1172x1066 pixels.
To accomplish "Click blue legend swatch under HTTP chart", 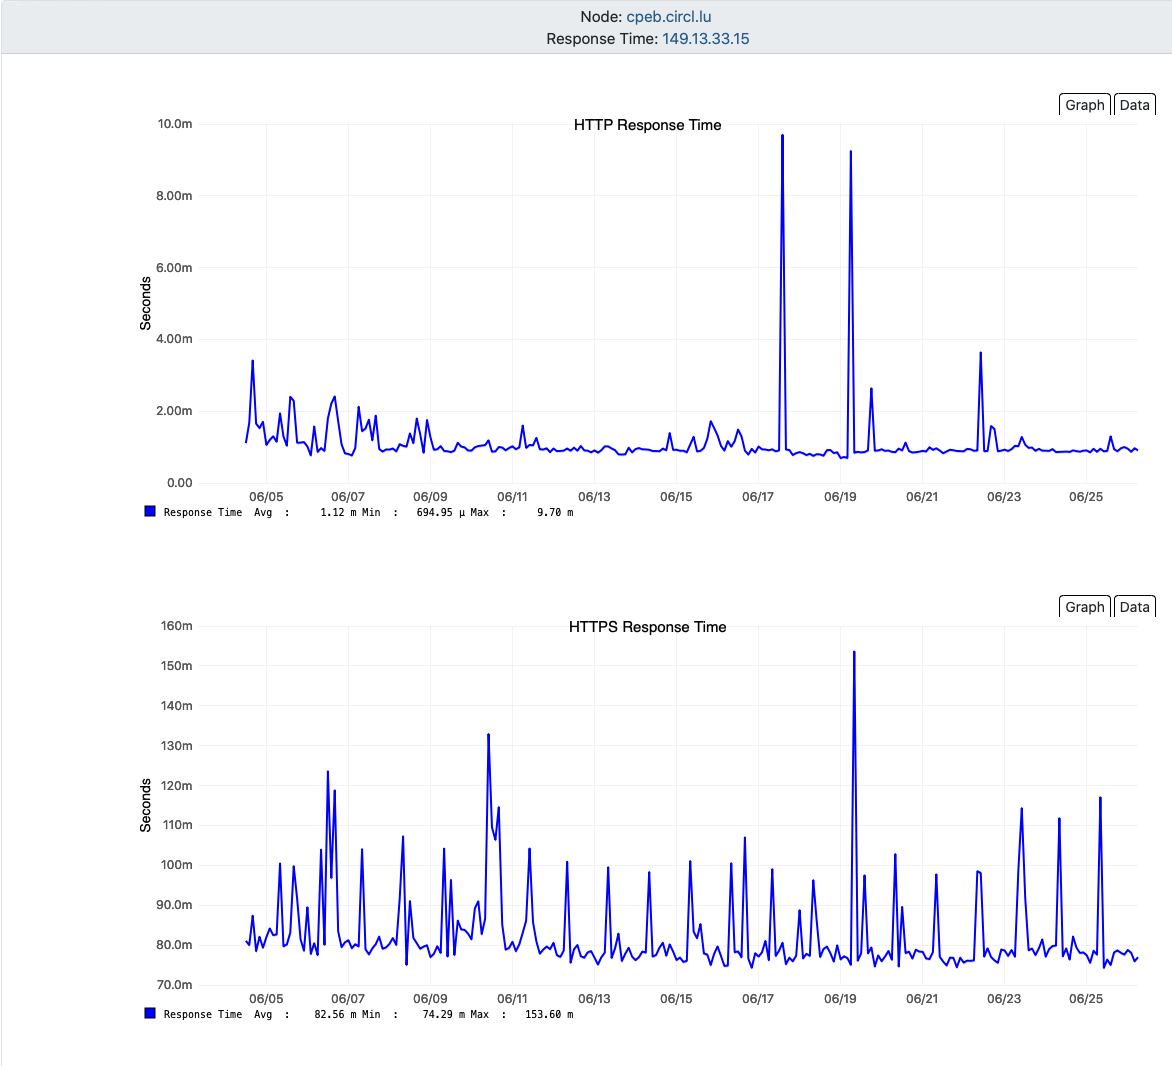I will (x=150, y=512).
